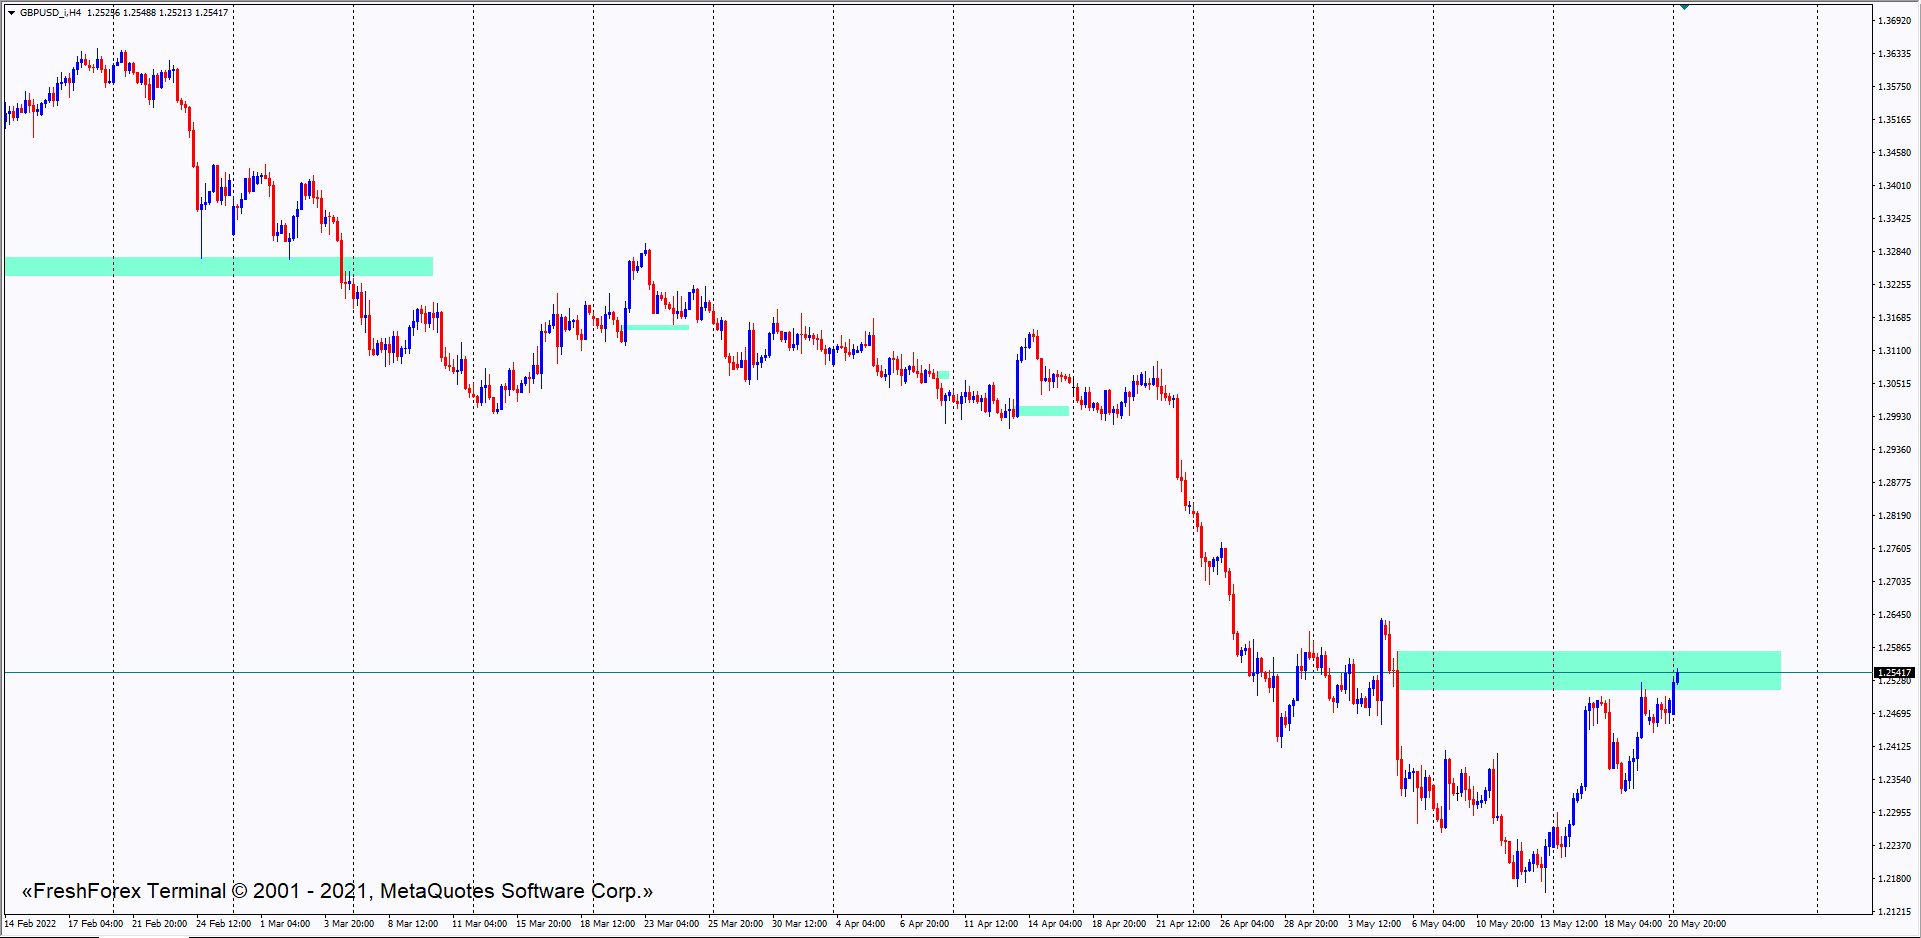Click the 26 Apr 04:00 time label
Screen dimensions: 1921x938
pos(1246,924)
